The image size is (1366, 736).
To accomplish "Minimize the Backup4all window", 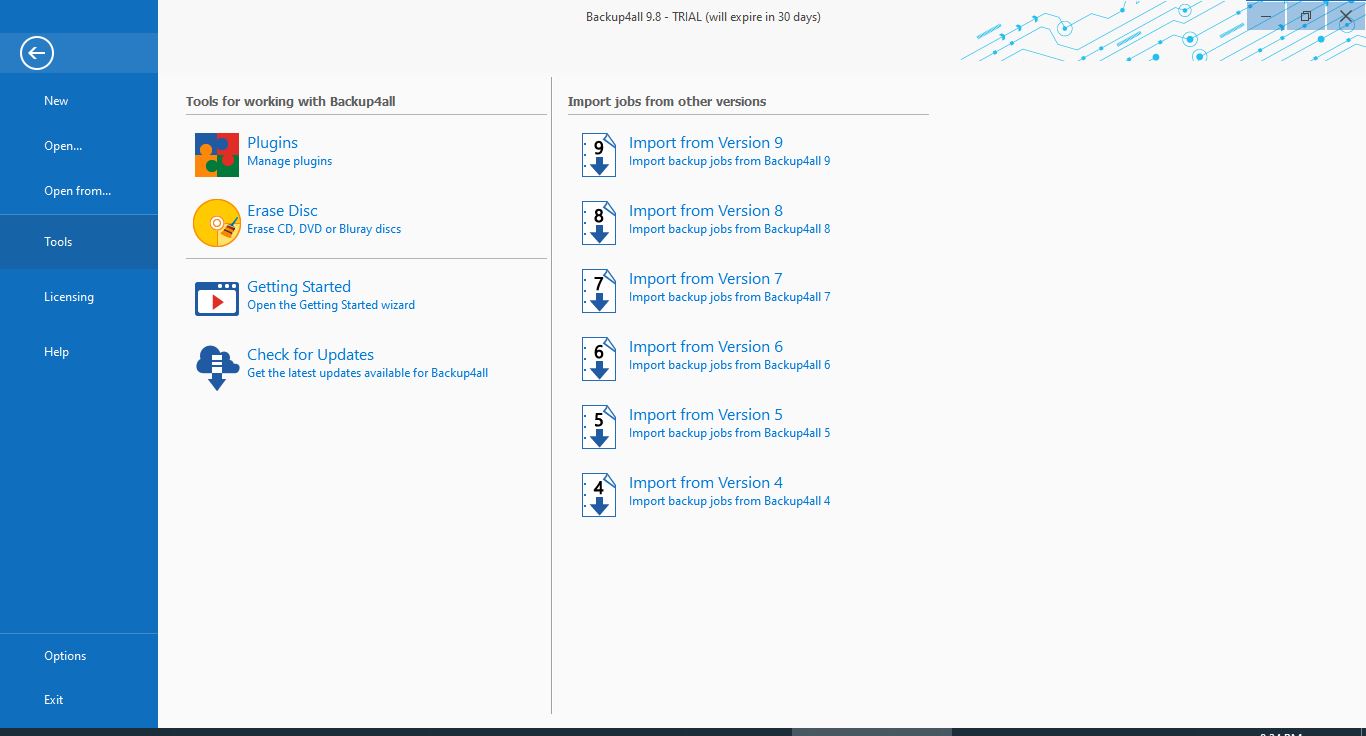I will pyautogui.click(x=1266, y=16).
